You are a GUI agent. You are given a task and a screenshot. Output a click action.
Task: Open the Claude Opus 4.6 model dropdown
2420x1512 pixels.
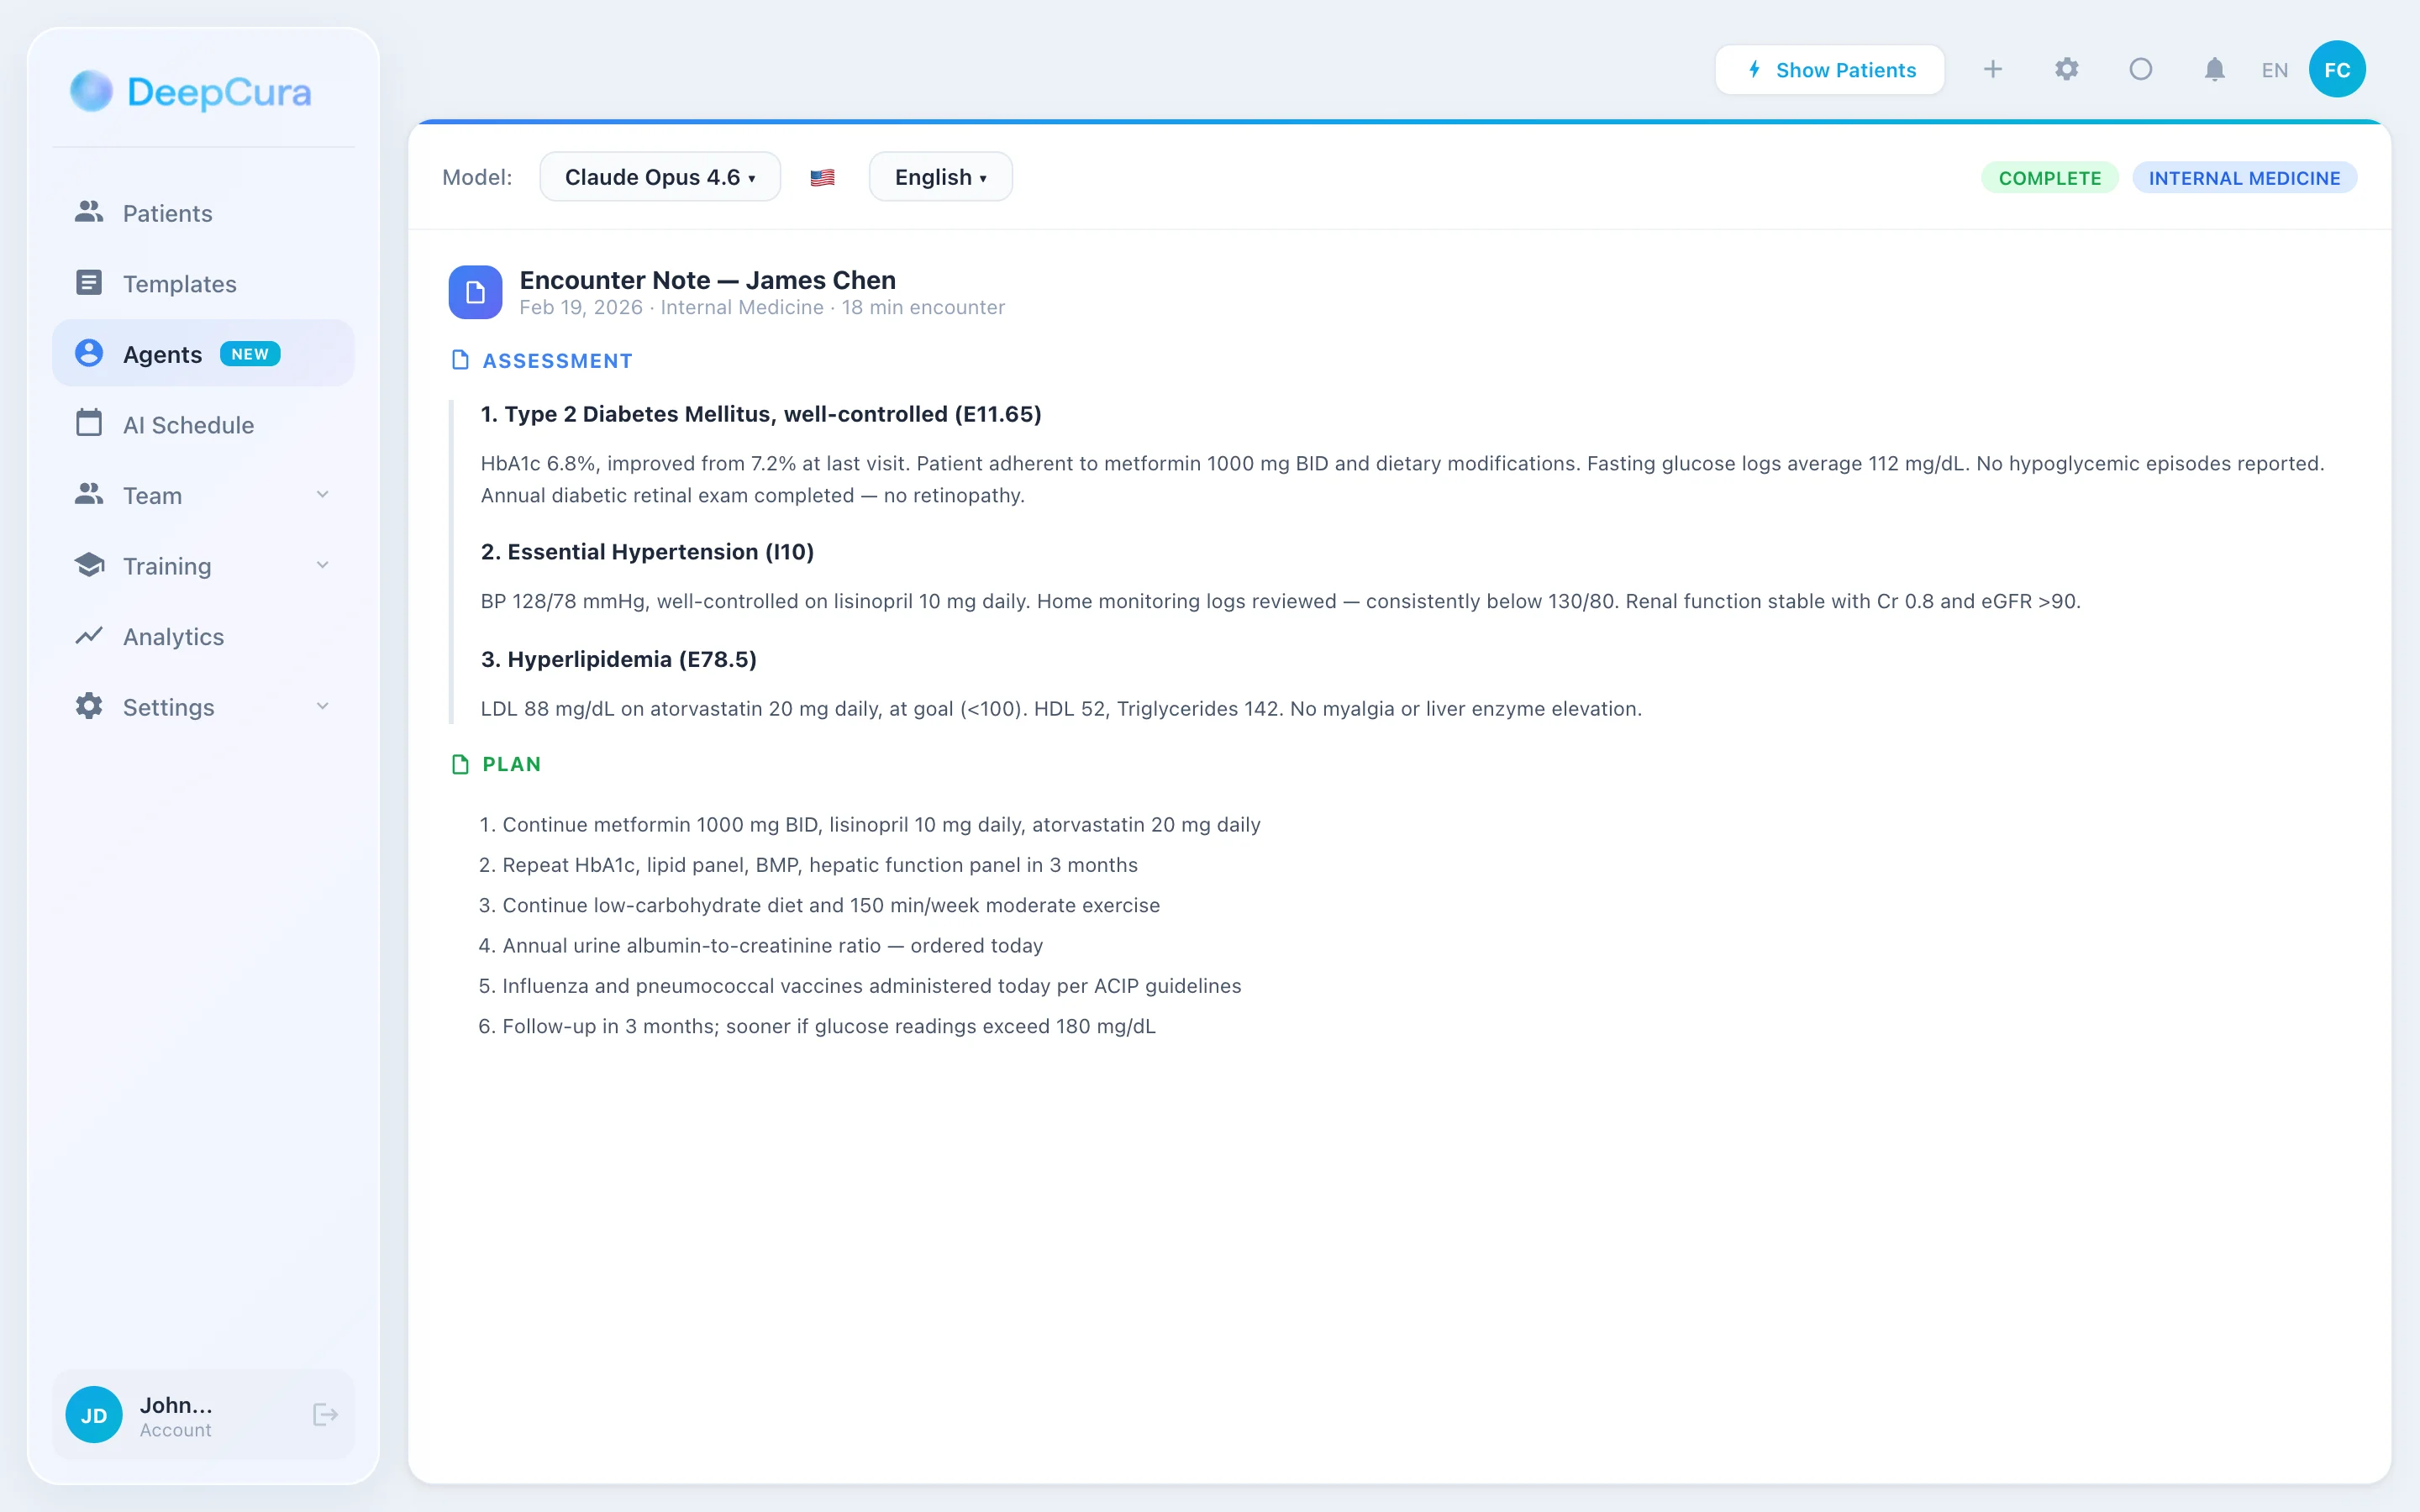(660, 176)
